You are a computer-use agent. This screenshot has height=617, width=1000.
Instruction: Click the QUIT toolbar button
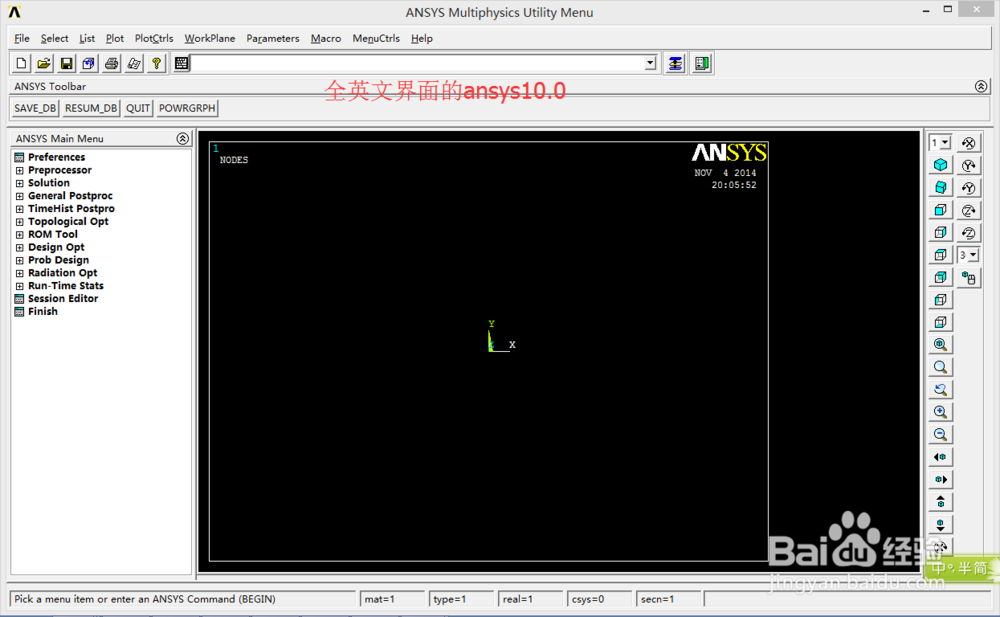[x=137, y=108]
